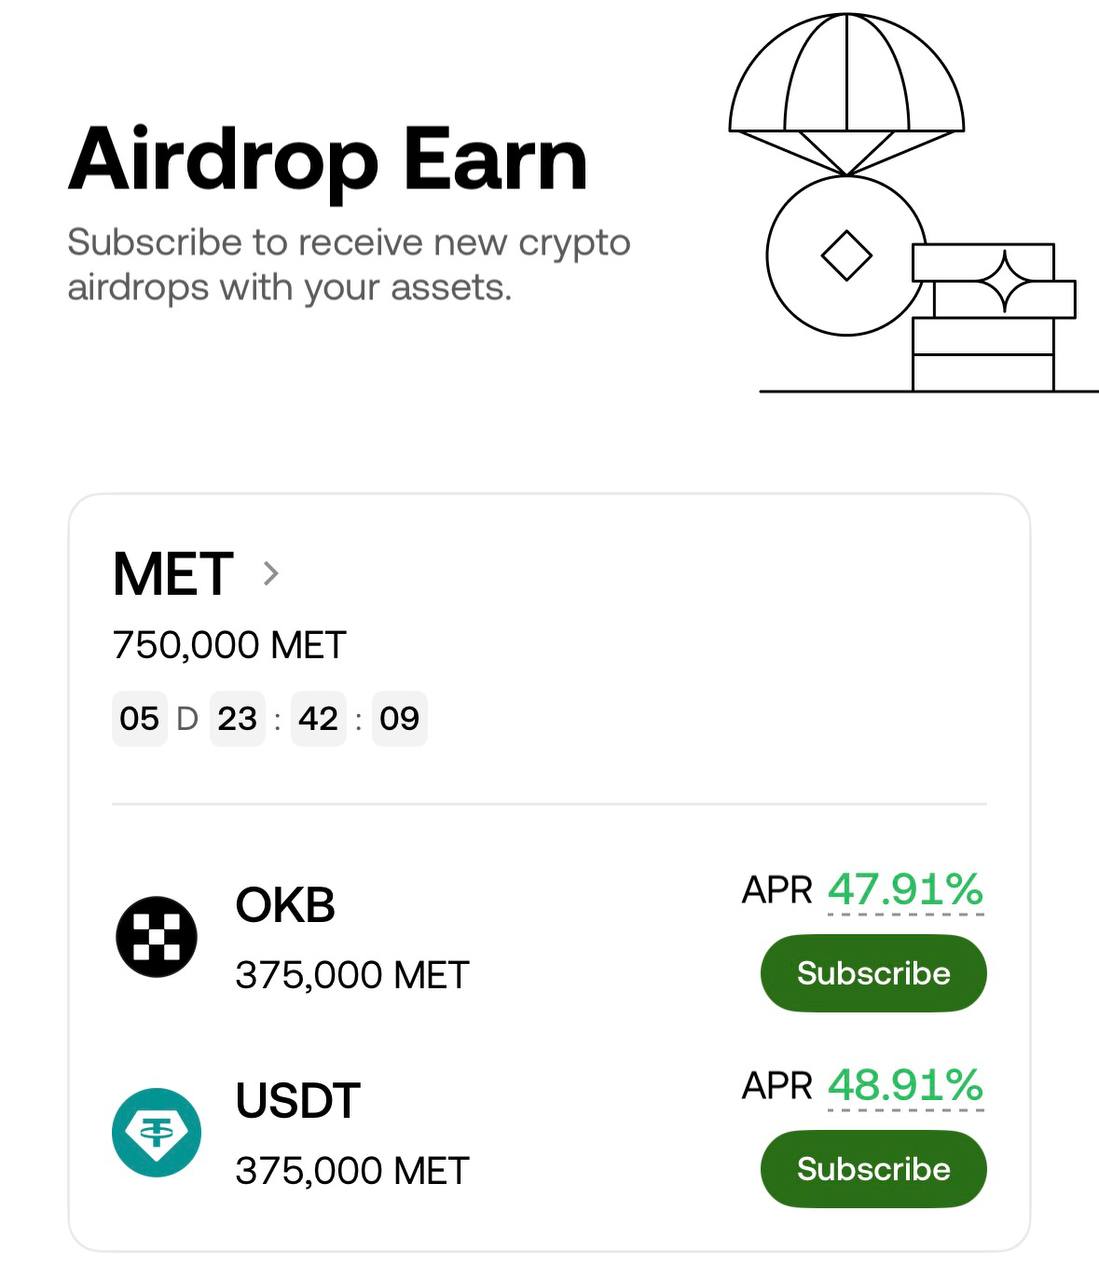Image resolution: width=1099 pixels, height=1280 pixels.
Task: Click the 375,000 MET amount under OKB
Action: [x=352, y=975]
